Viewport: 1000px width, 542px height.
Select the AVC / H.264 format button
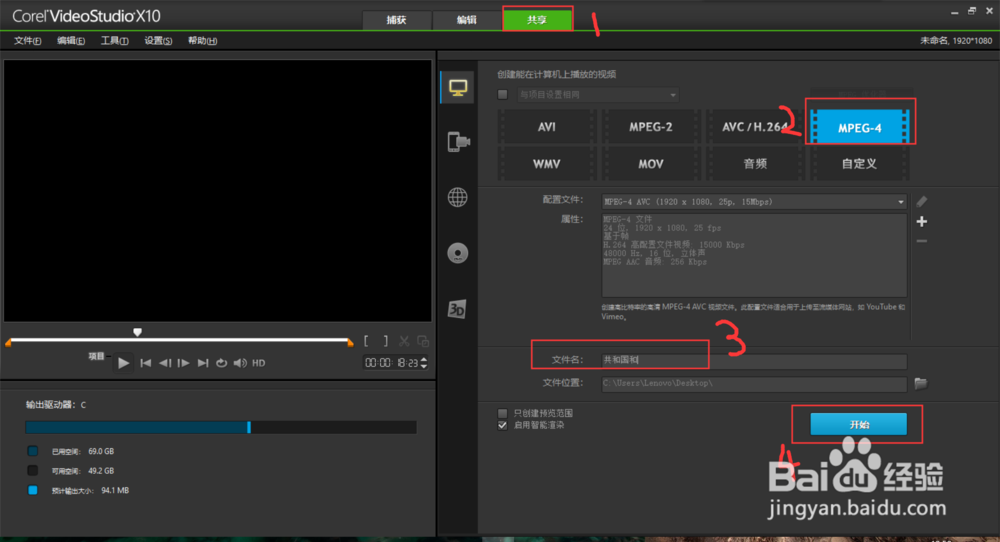click(754, 127)
